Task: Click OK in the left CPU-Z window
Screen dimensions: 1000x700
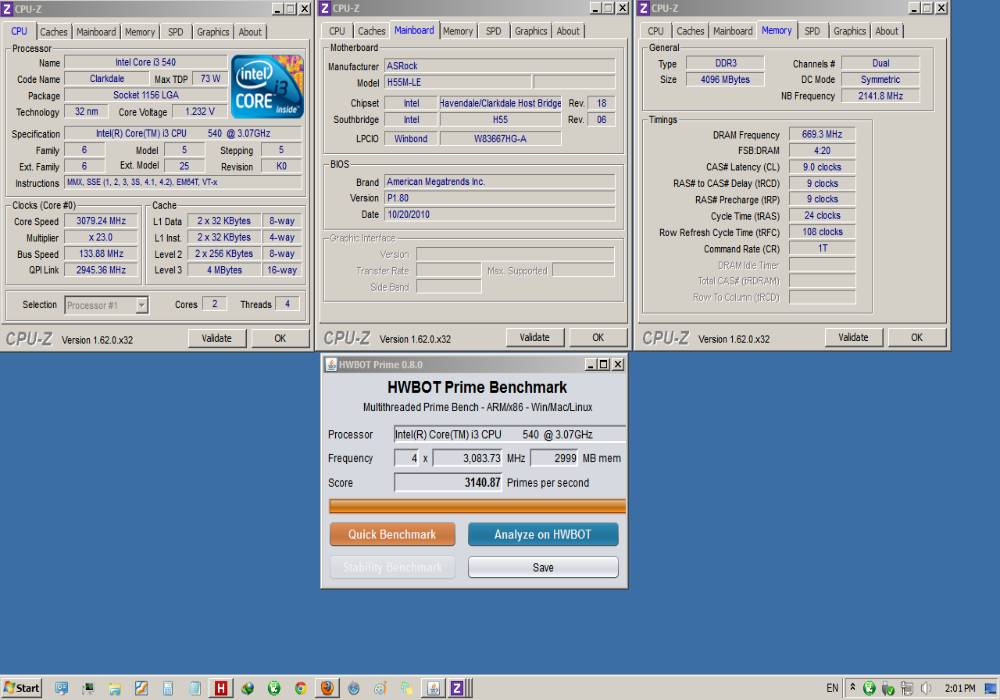Action: point(280,339)
